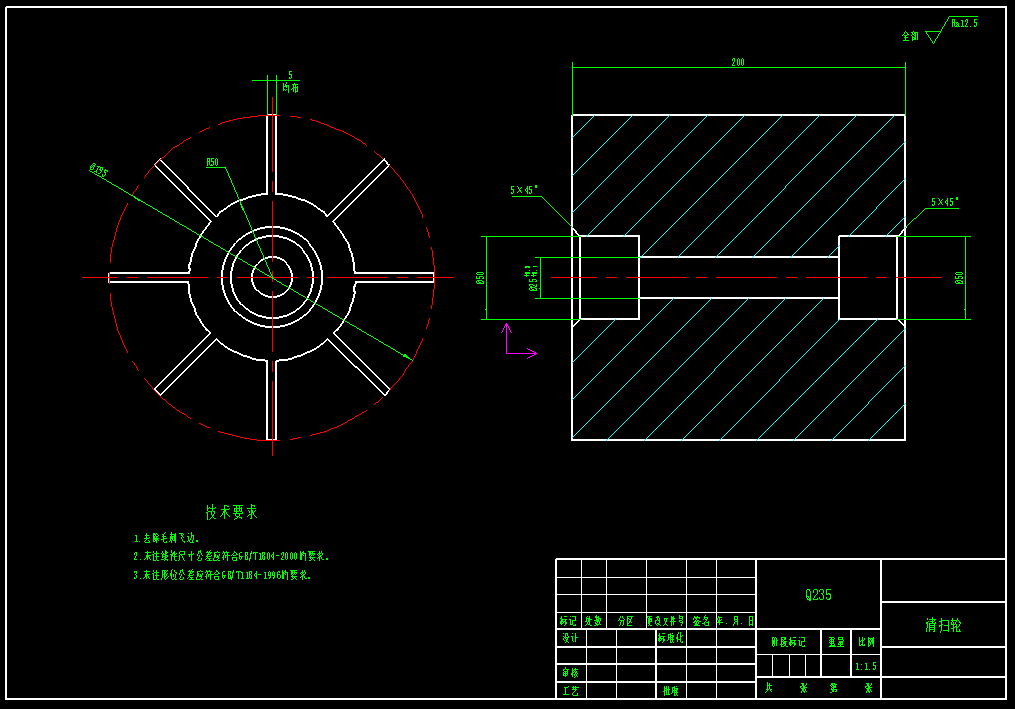This screenshot has height=709, width=1015.
Task: Select the 标记 cell in title block
Action: pyautogui.click(x=568, y=621)
